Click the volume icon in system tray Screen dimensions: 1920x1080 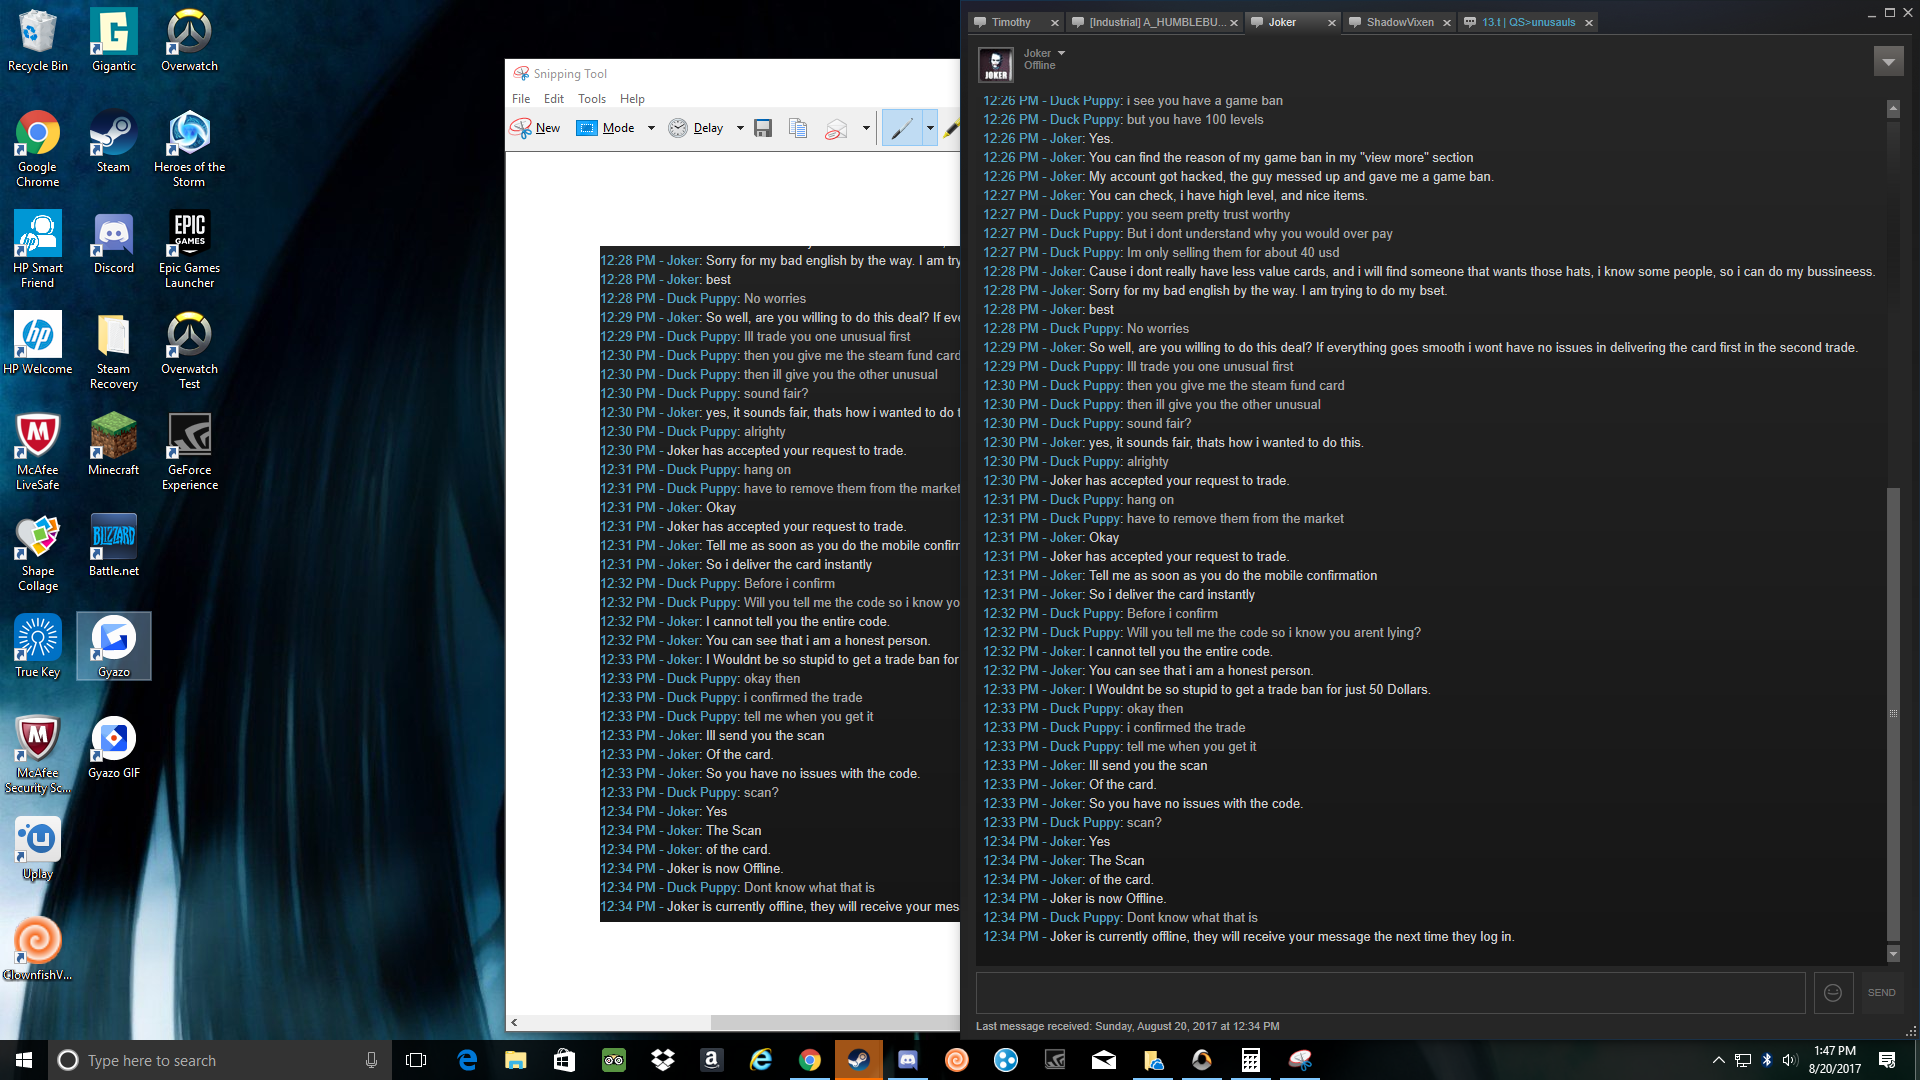1789,1060
